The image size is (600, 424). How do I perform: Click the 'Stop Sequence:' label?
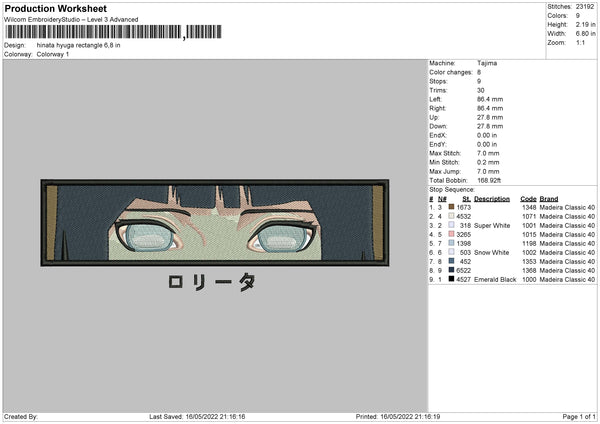tap(452, 190)
